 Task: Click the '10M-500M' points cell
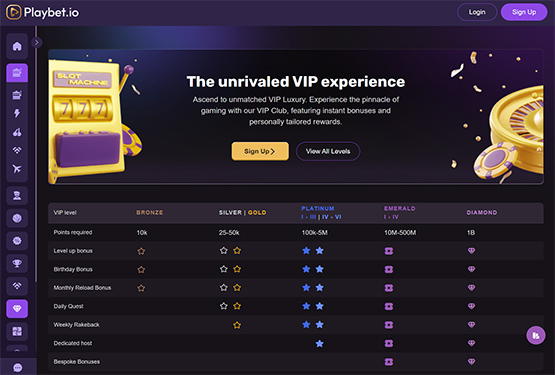click(400, 233)
